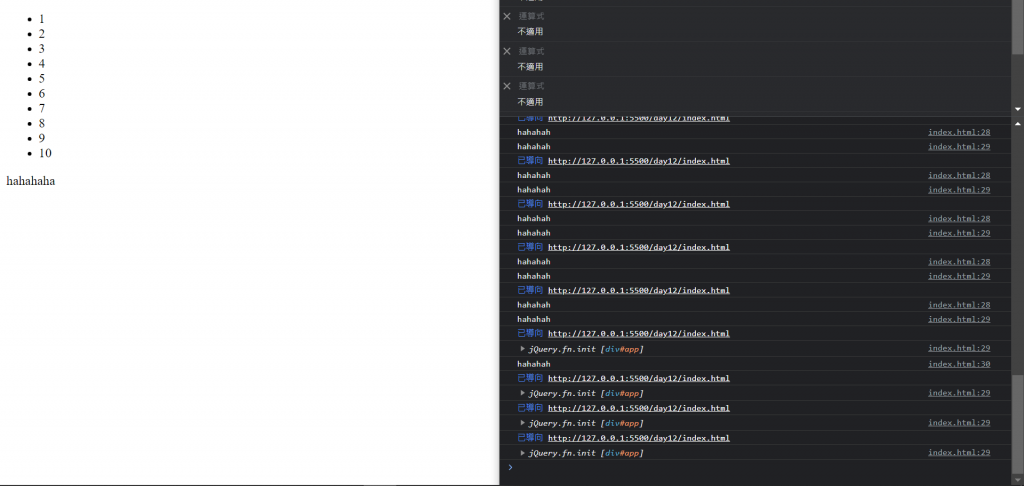Click list item 4 on the page
Viewport: 1024px width, 486px height.
coord(42,64)
